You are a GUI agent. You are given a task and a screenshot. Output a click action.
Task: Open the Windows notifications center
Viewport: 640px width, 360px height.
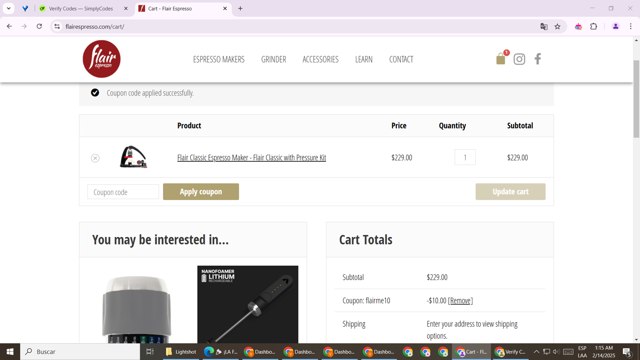[627, 351]
